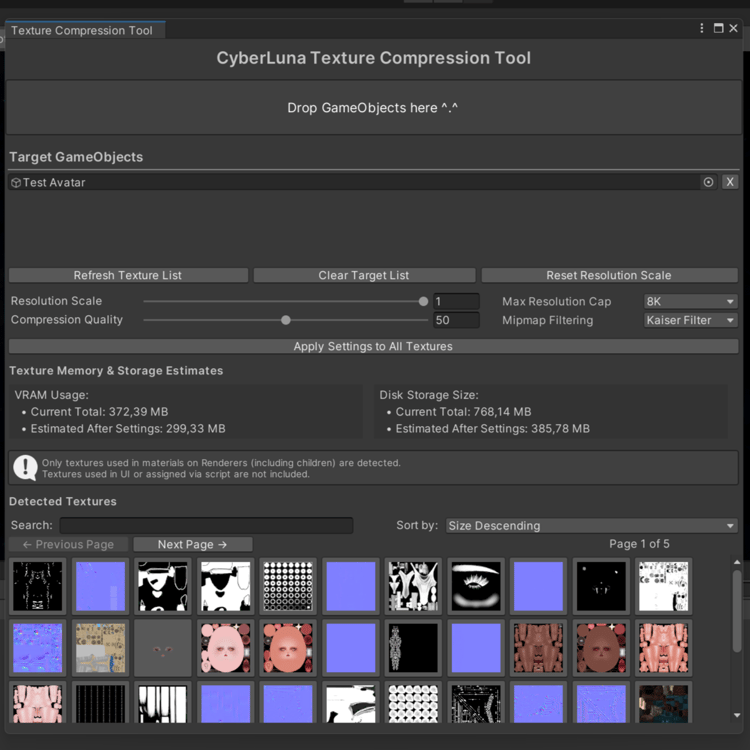Open the Max Resolution Cap dropdown
Viewport: 750px width, 750px height.
(690, 301)
